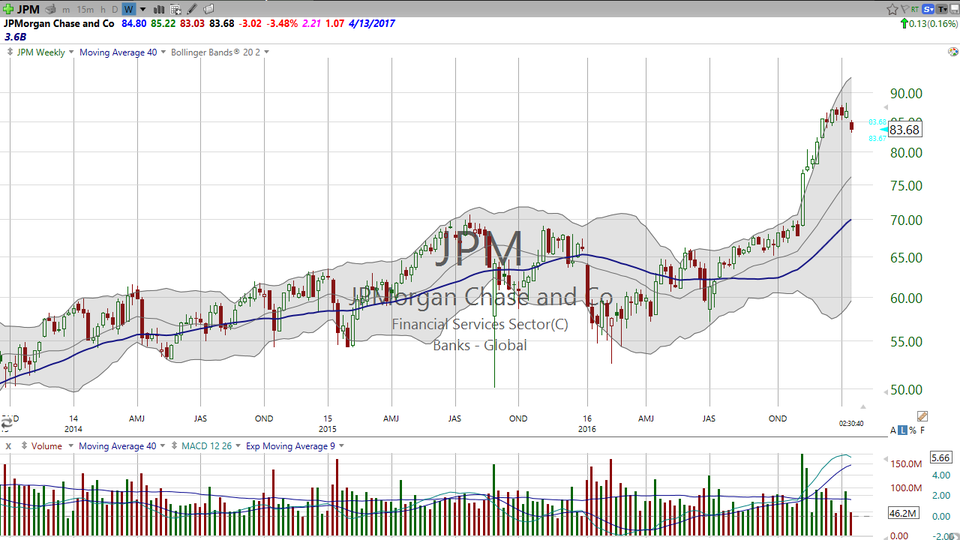Screen dimensions: 960x540
Task: Open the time frame dropdown arrow
Action: (143, 9)
